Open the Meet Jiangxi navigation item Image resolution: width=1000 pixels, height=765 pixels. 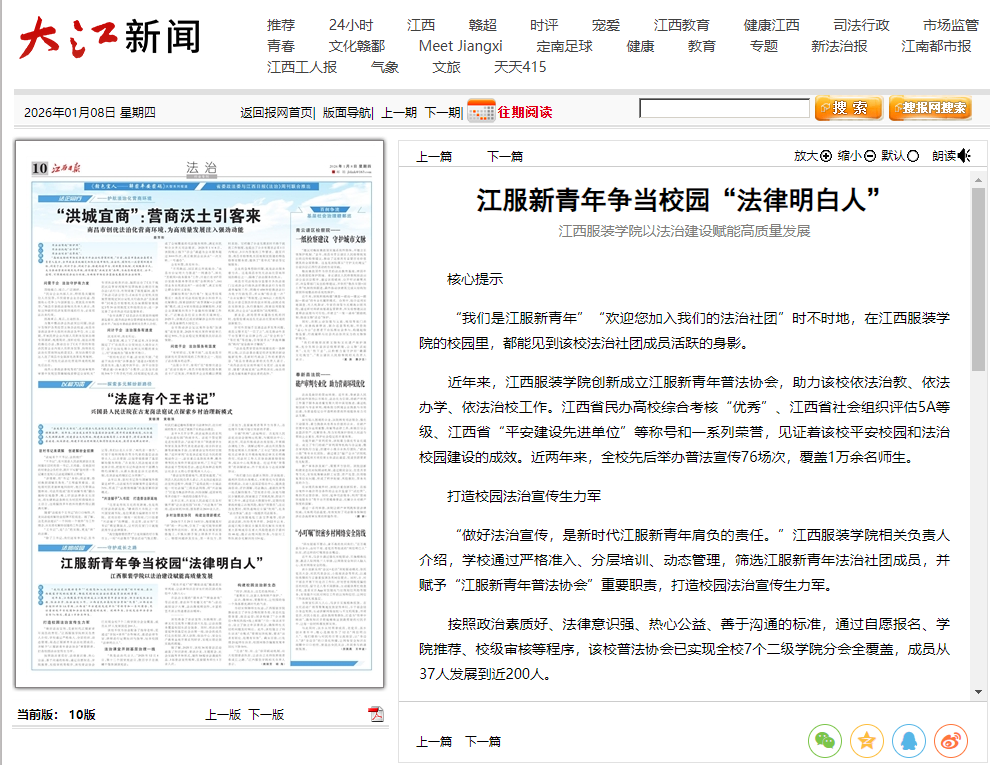click(460, 46)
